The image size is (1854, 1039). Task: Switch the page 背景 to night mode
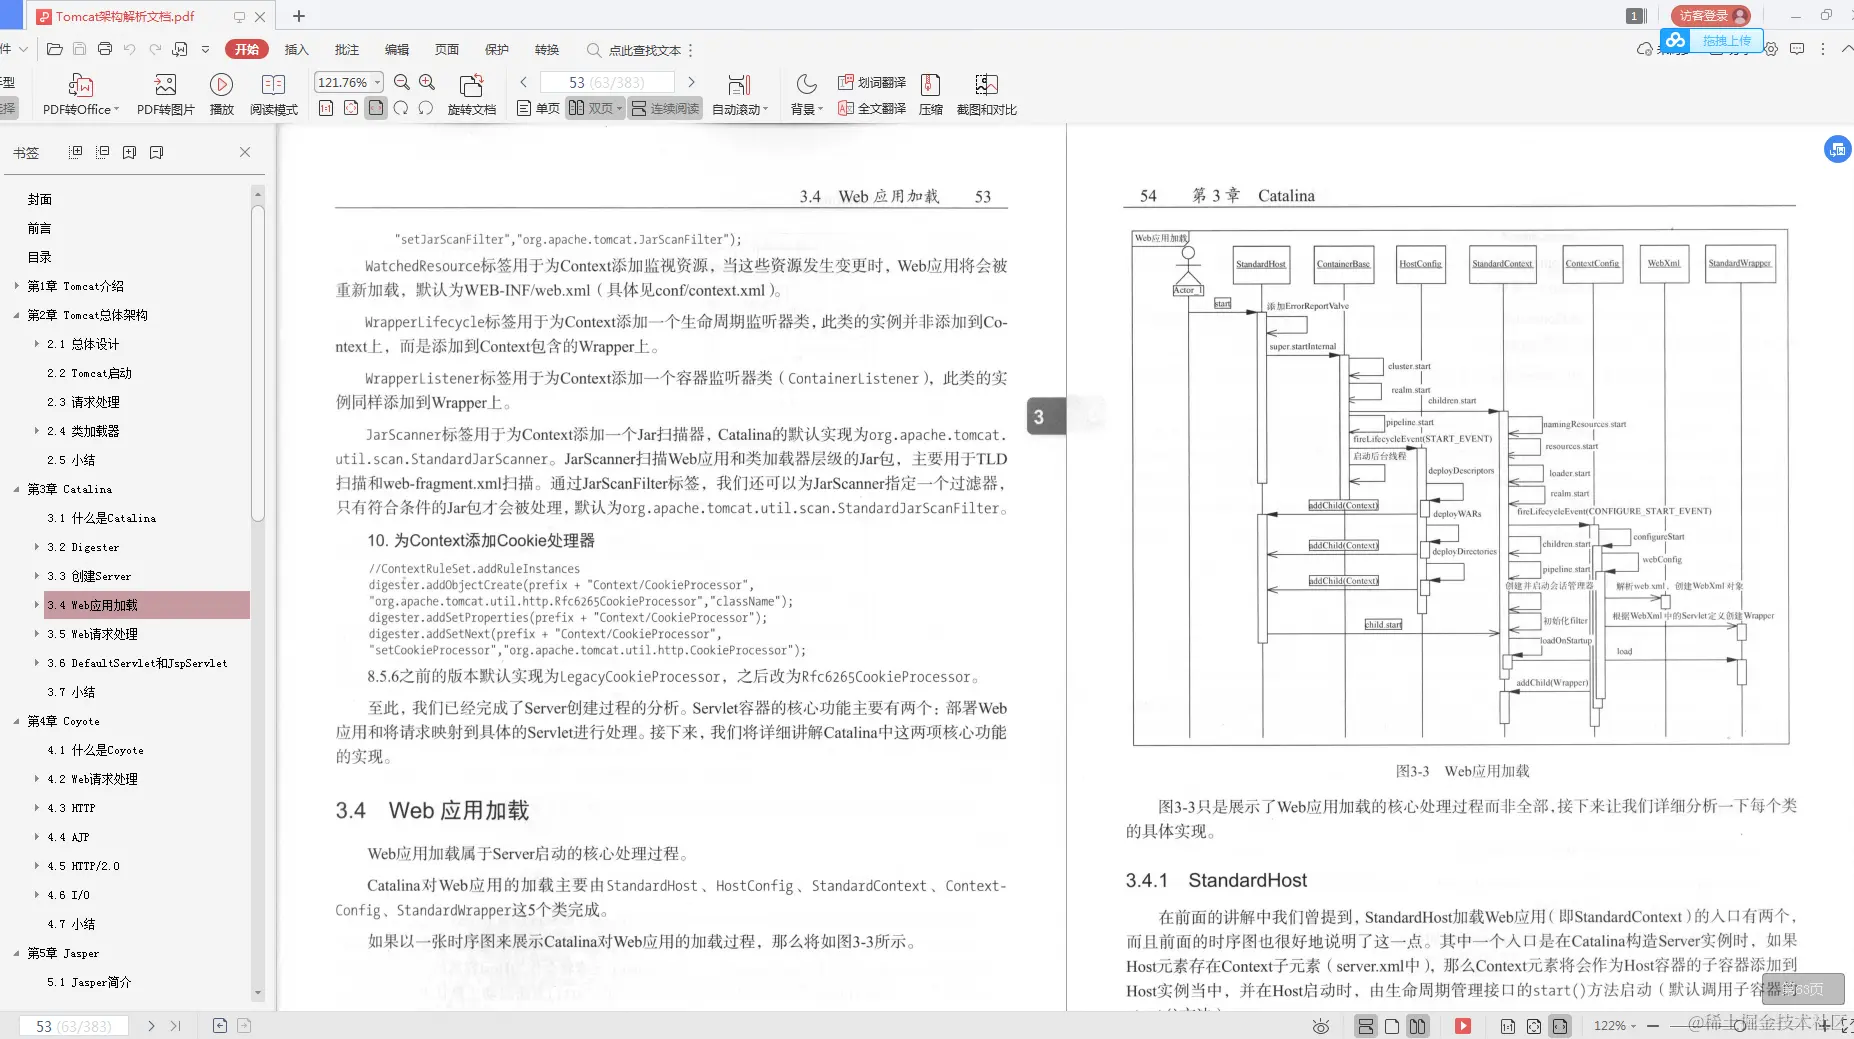point(806,95)
